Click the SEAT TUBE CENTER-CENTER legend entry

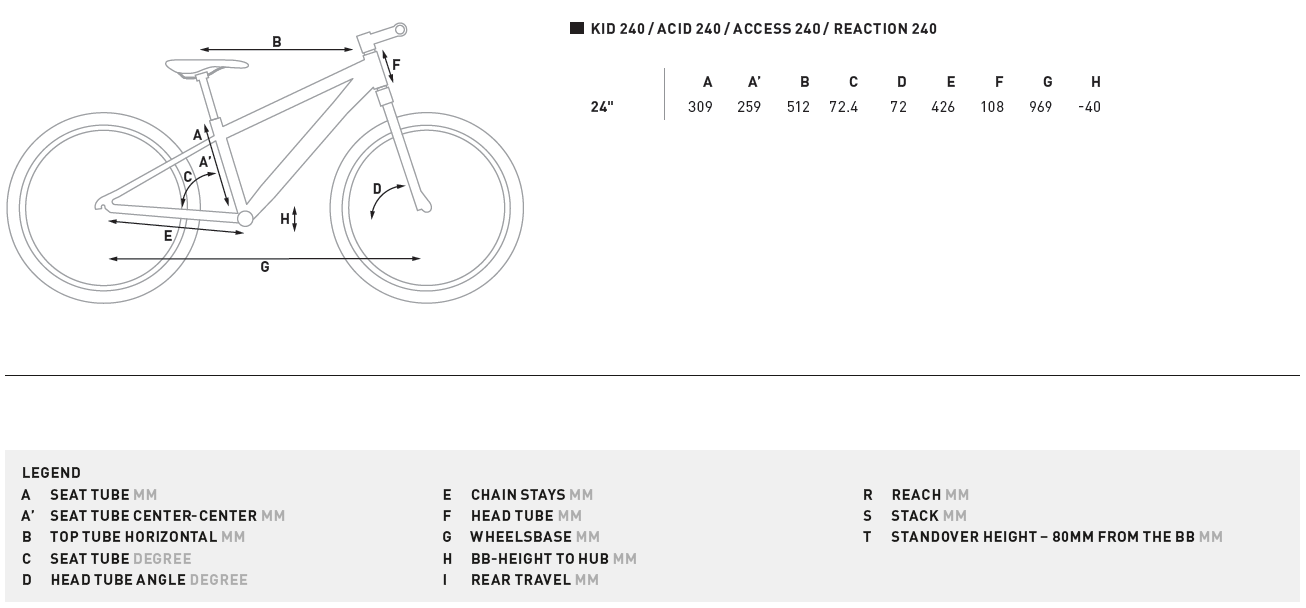coord(153,516)
